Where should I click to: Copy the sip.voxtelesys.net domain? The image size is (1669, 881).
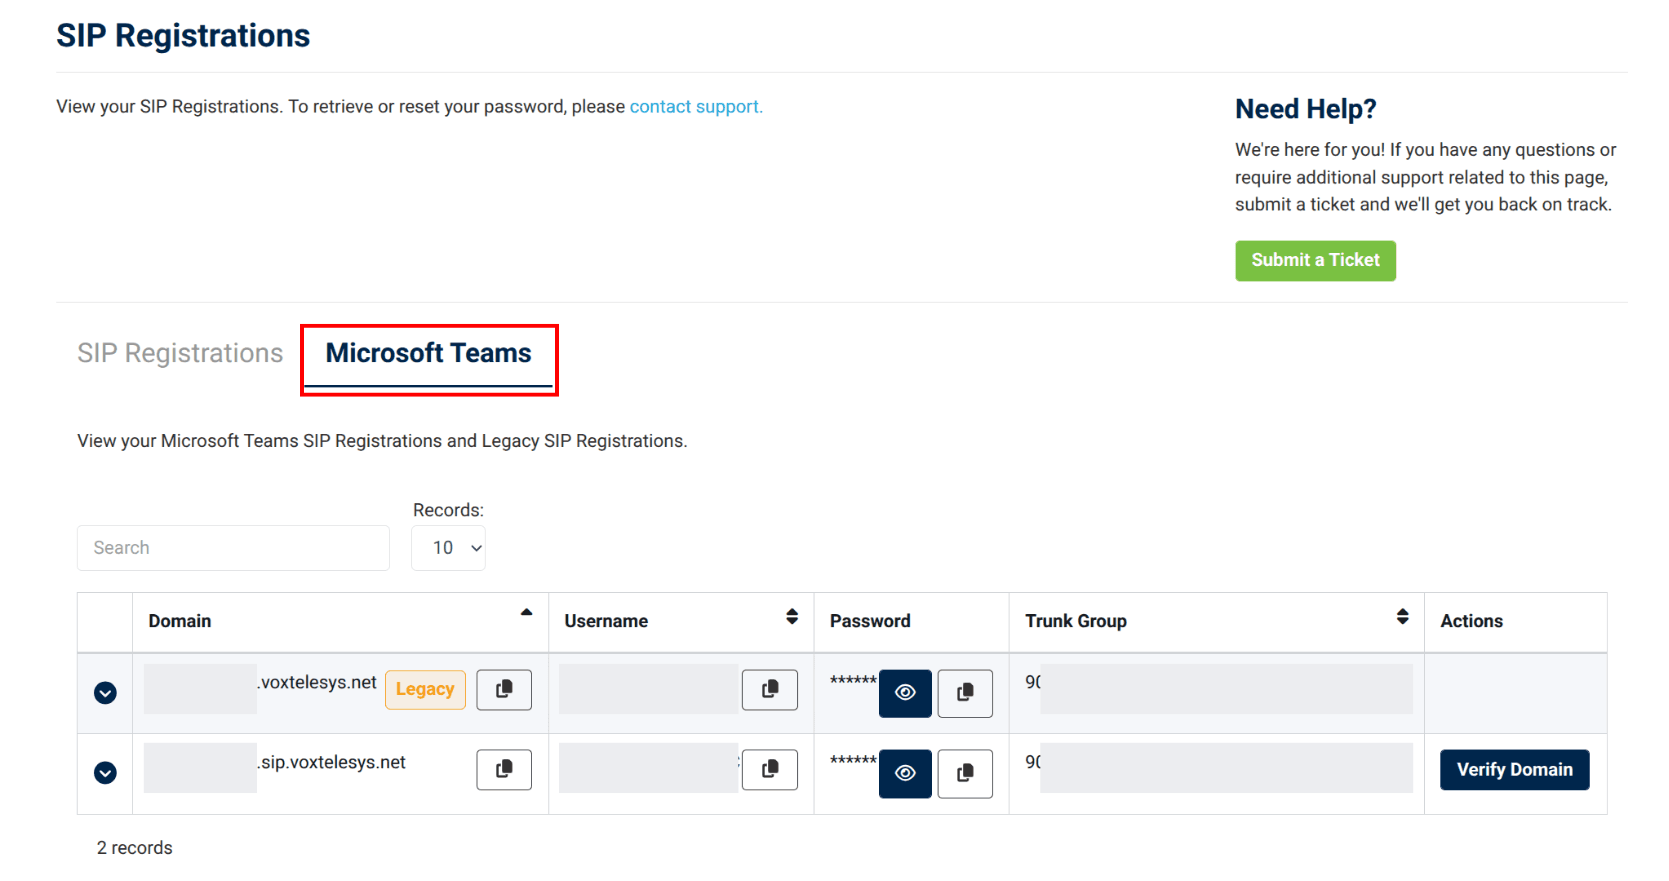point(504,770)
